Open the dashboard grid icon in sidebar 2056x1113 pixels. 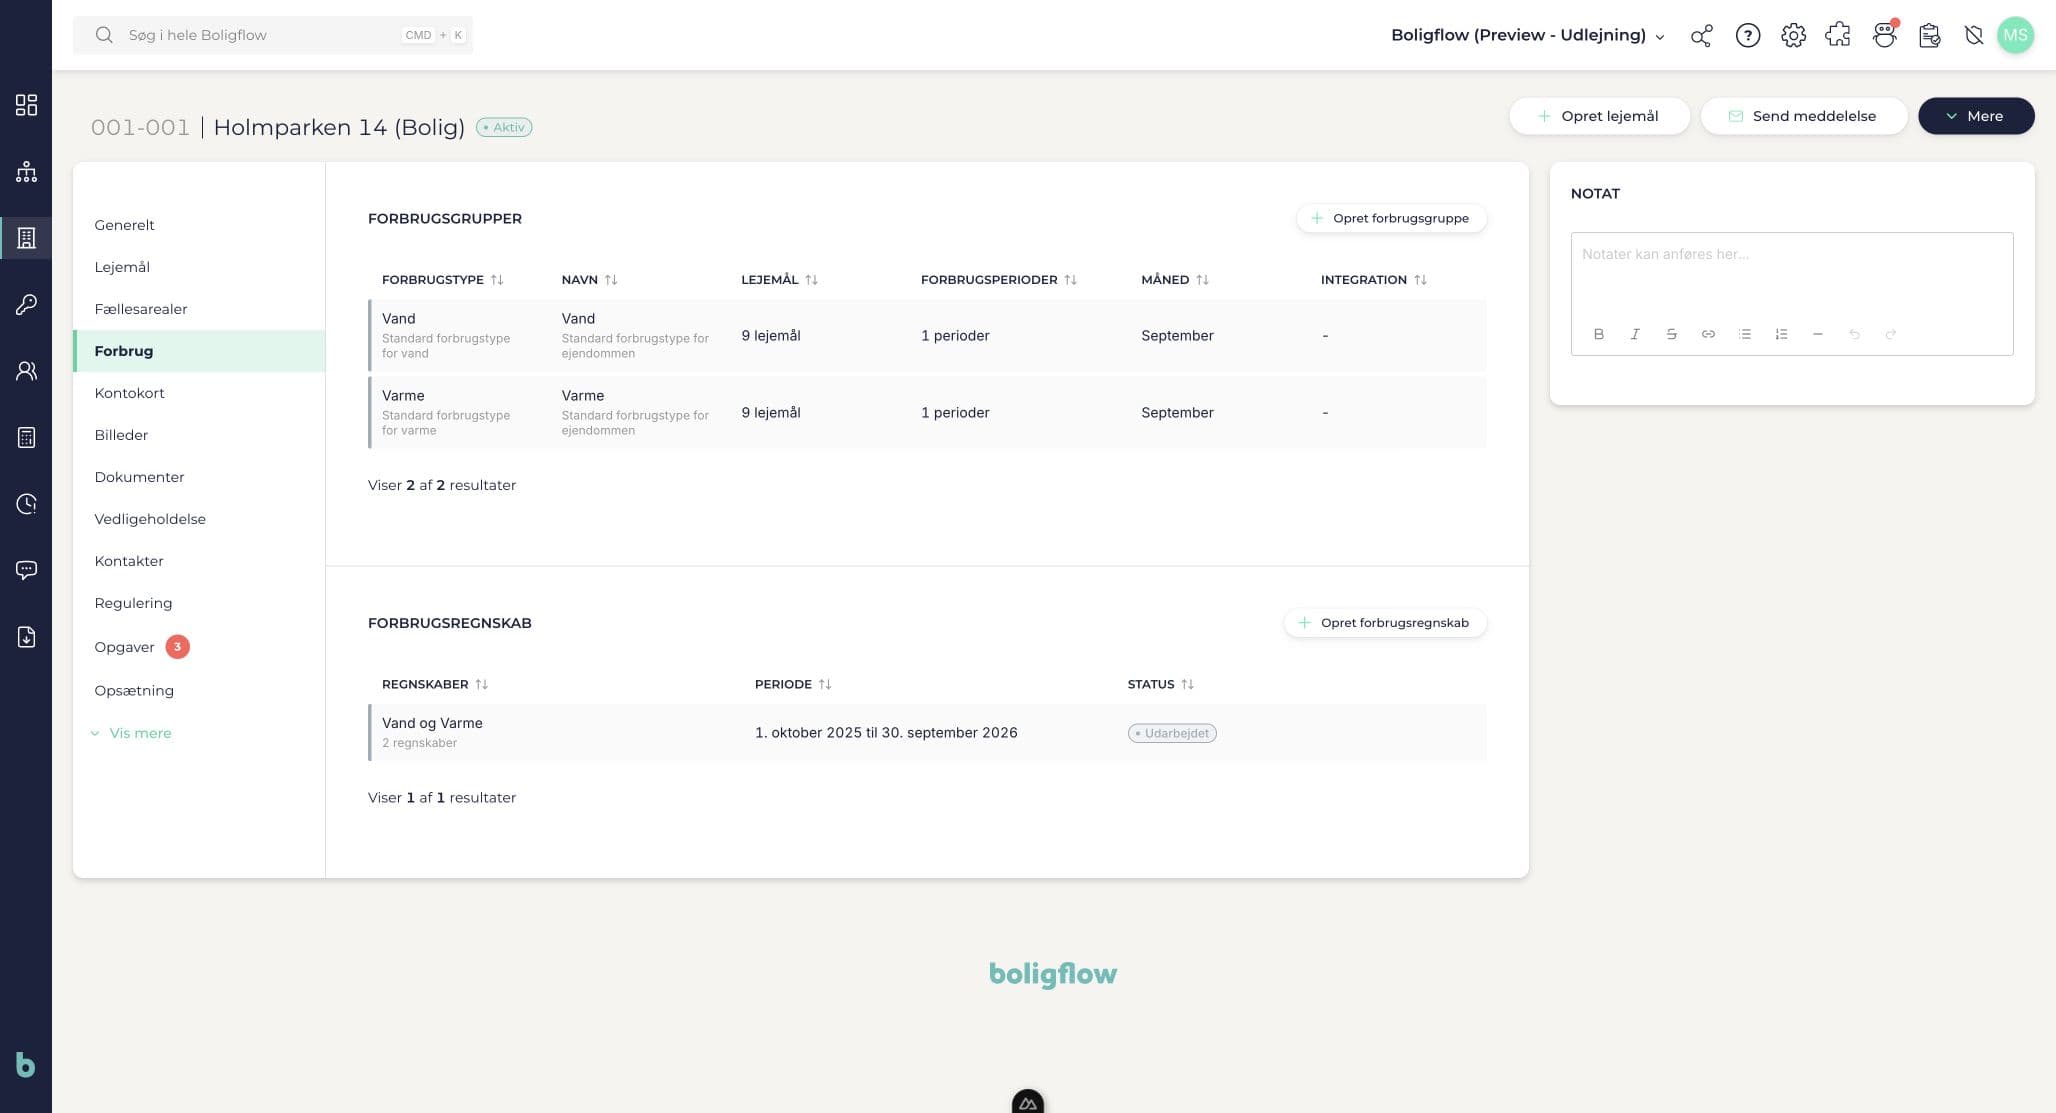point(26,105)
